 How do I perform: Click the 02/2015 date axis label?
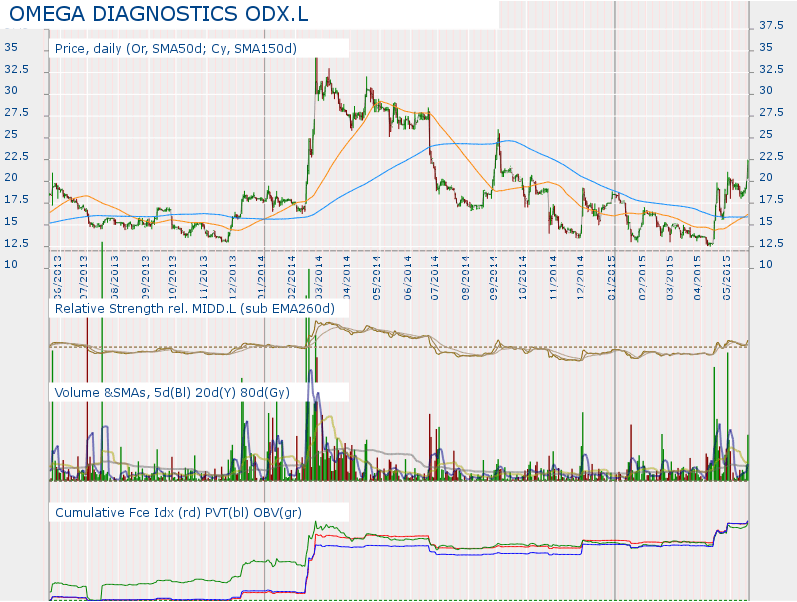pyautogui.click(x=642, y=278)
